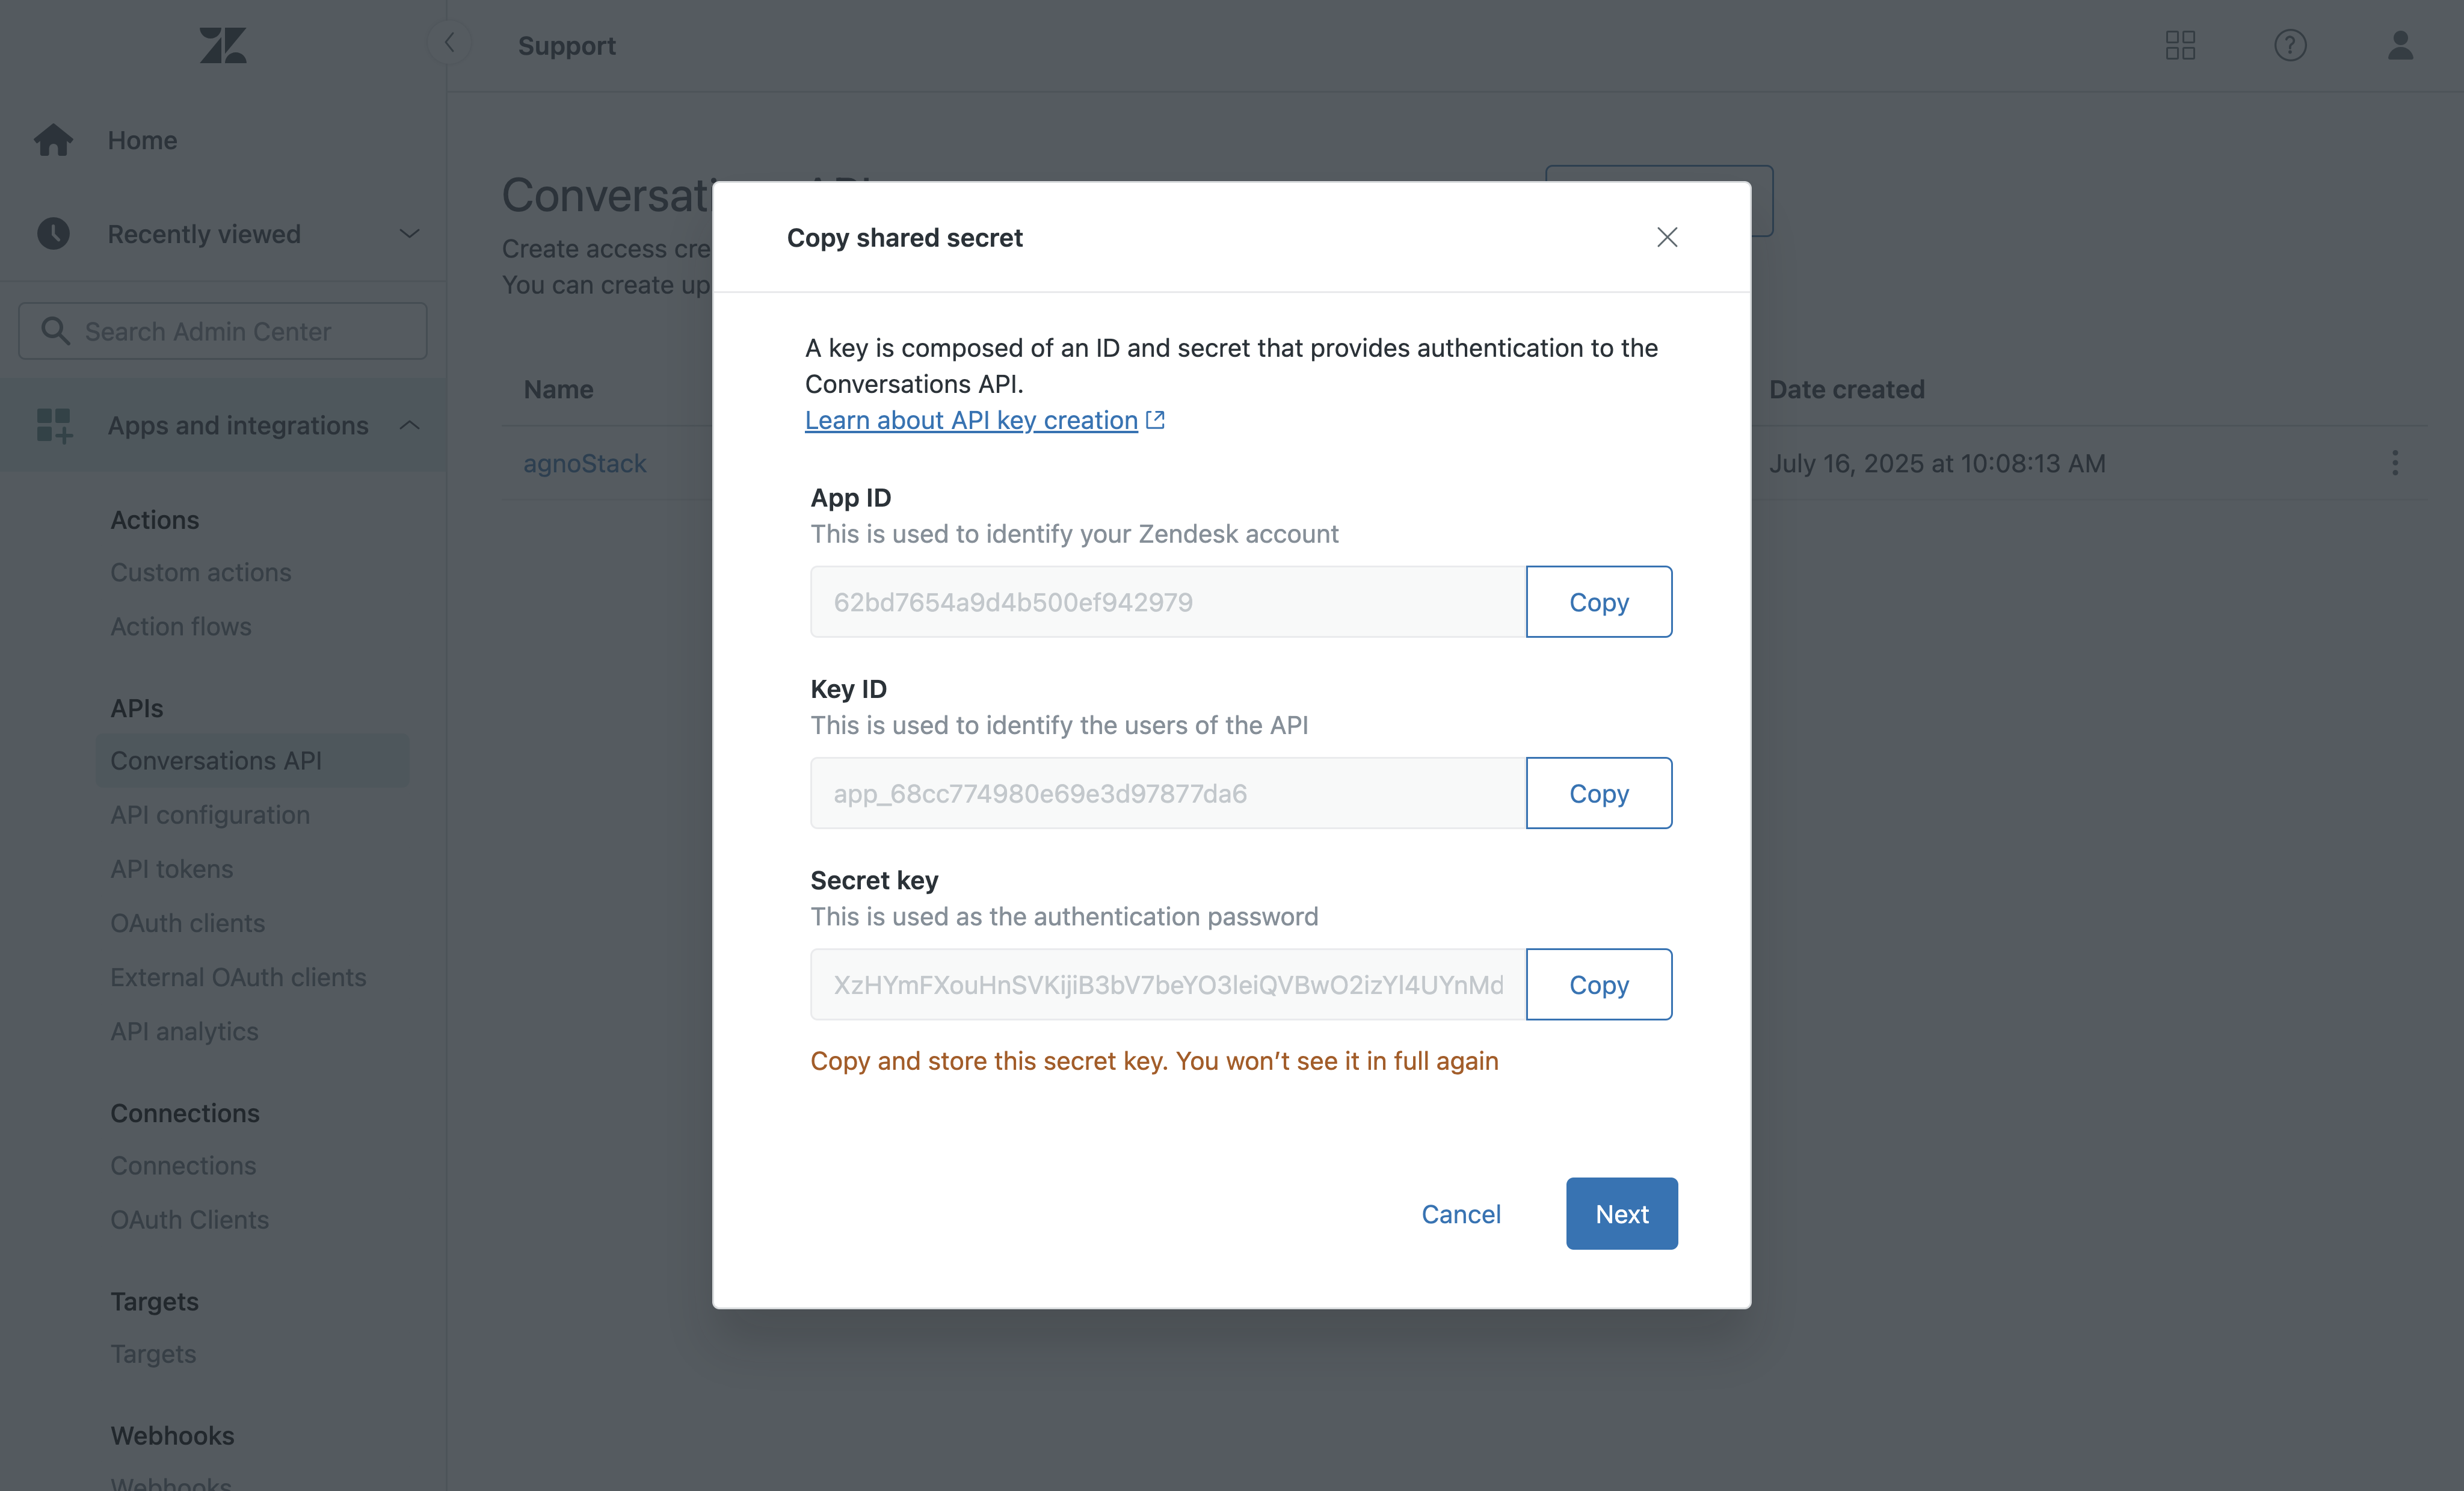
Task: Open the user profile avatar
Action: [2400, 45]
